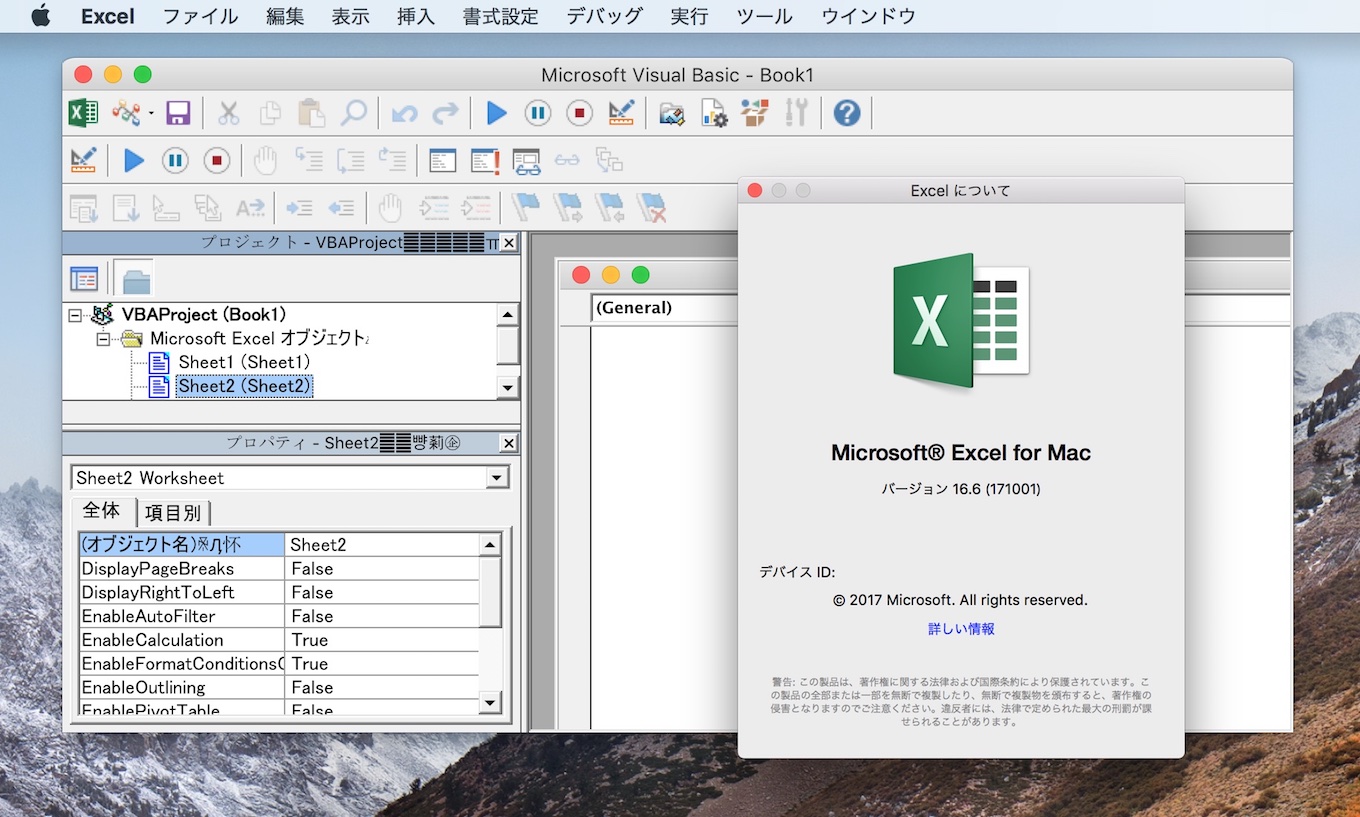Screen dimensions: 1360x817
Task: Click View Object icon in Project panel
Action: [x=84, y=279]
